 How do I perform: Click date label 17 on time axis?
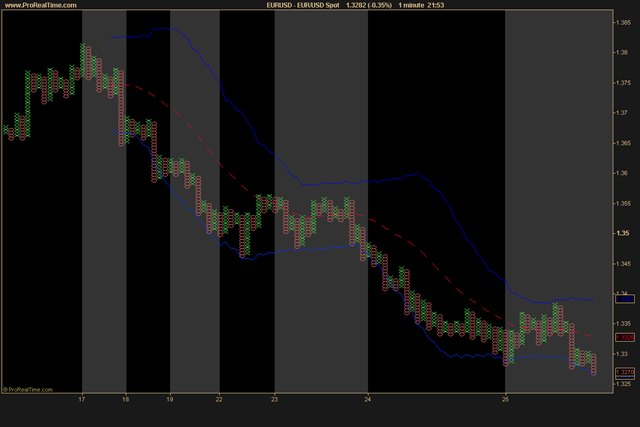(82, 399)
